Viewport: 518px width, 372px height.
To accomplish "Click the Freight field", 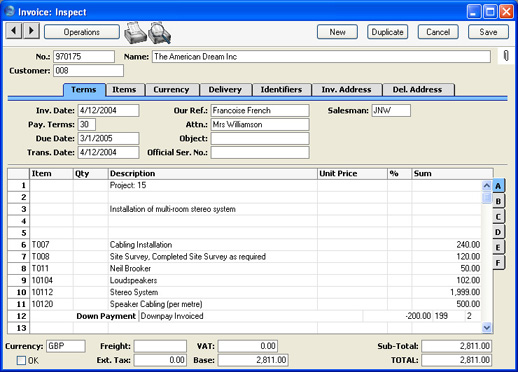I will point(160,346).
